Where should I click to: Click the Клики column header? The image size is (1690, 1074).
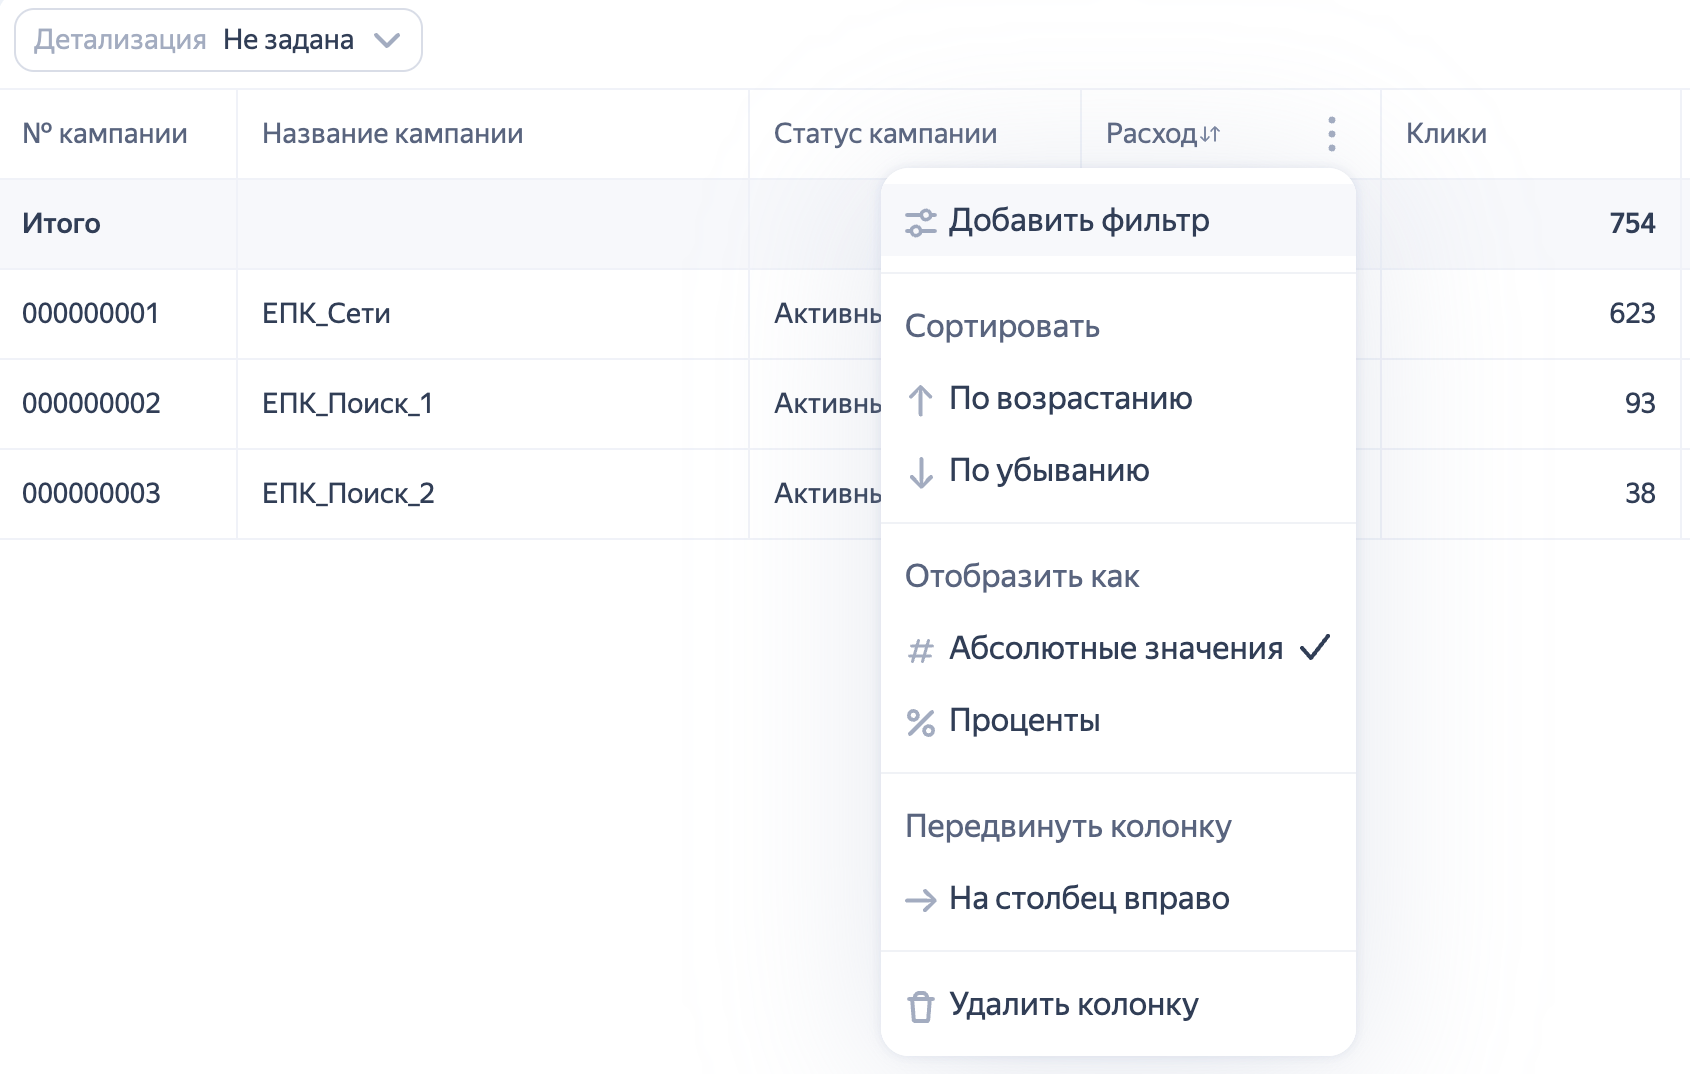pos(1445,134)
